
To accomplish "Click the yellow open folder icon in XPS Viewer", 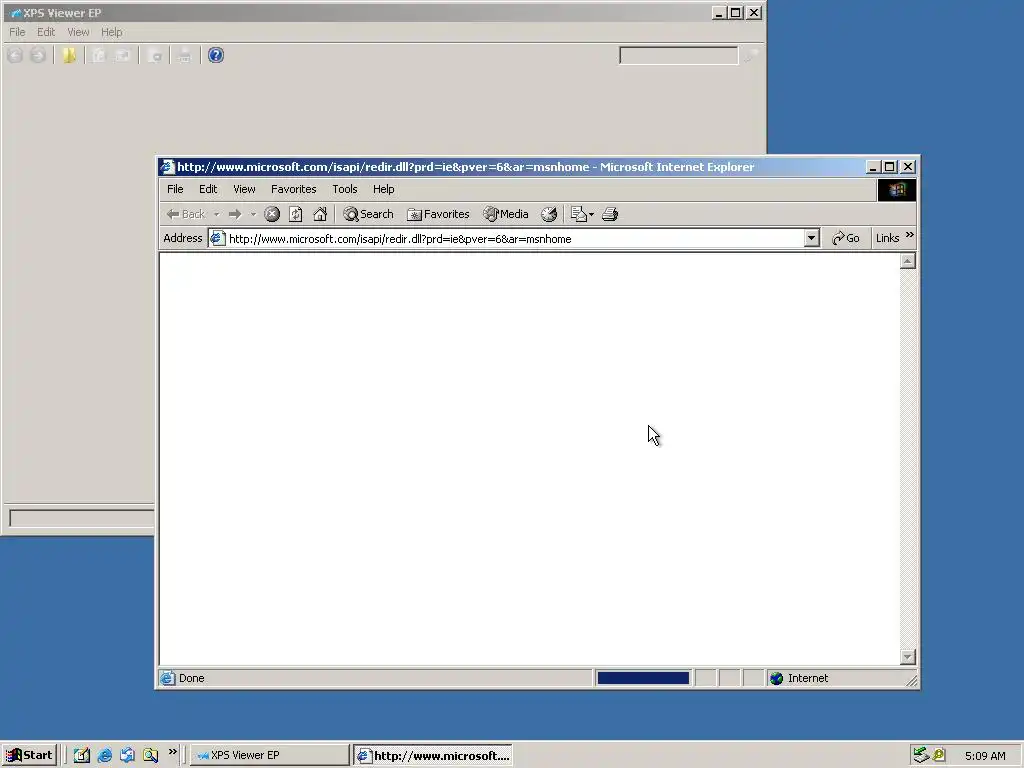I will (x=69, y=56).
